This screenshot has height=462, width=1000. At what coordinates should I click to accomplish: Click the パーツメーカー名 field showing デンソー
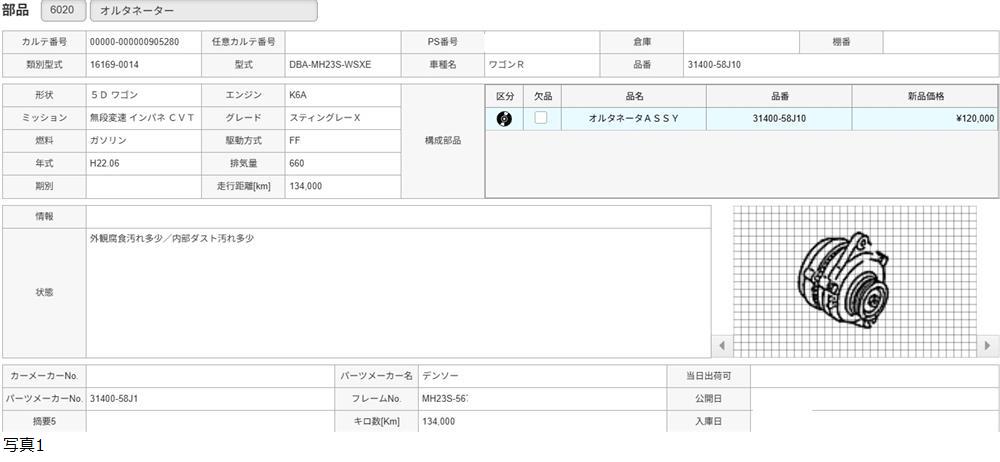point(541,376)
